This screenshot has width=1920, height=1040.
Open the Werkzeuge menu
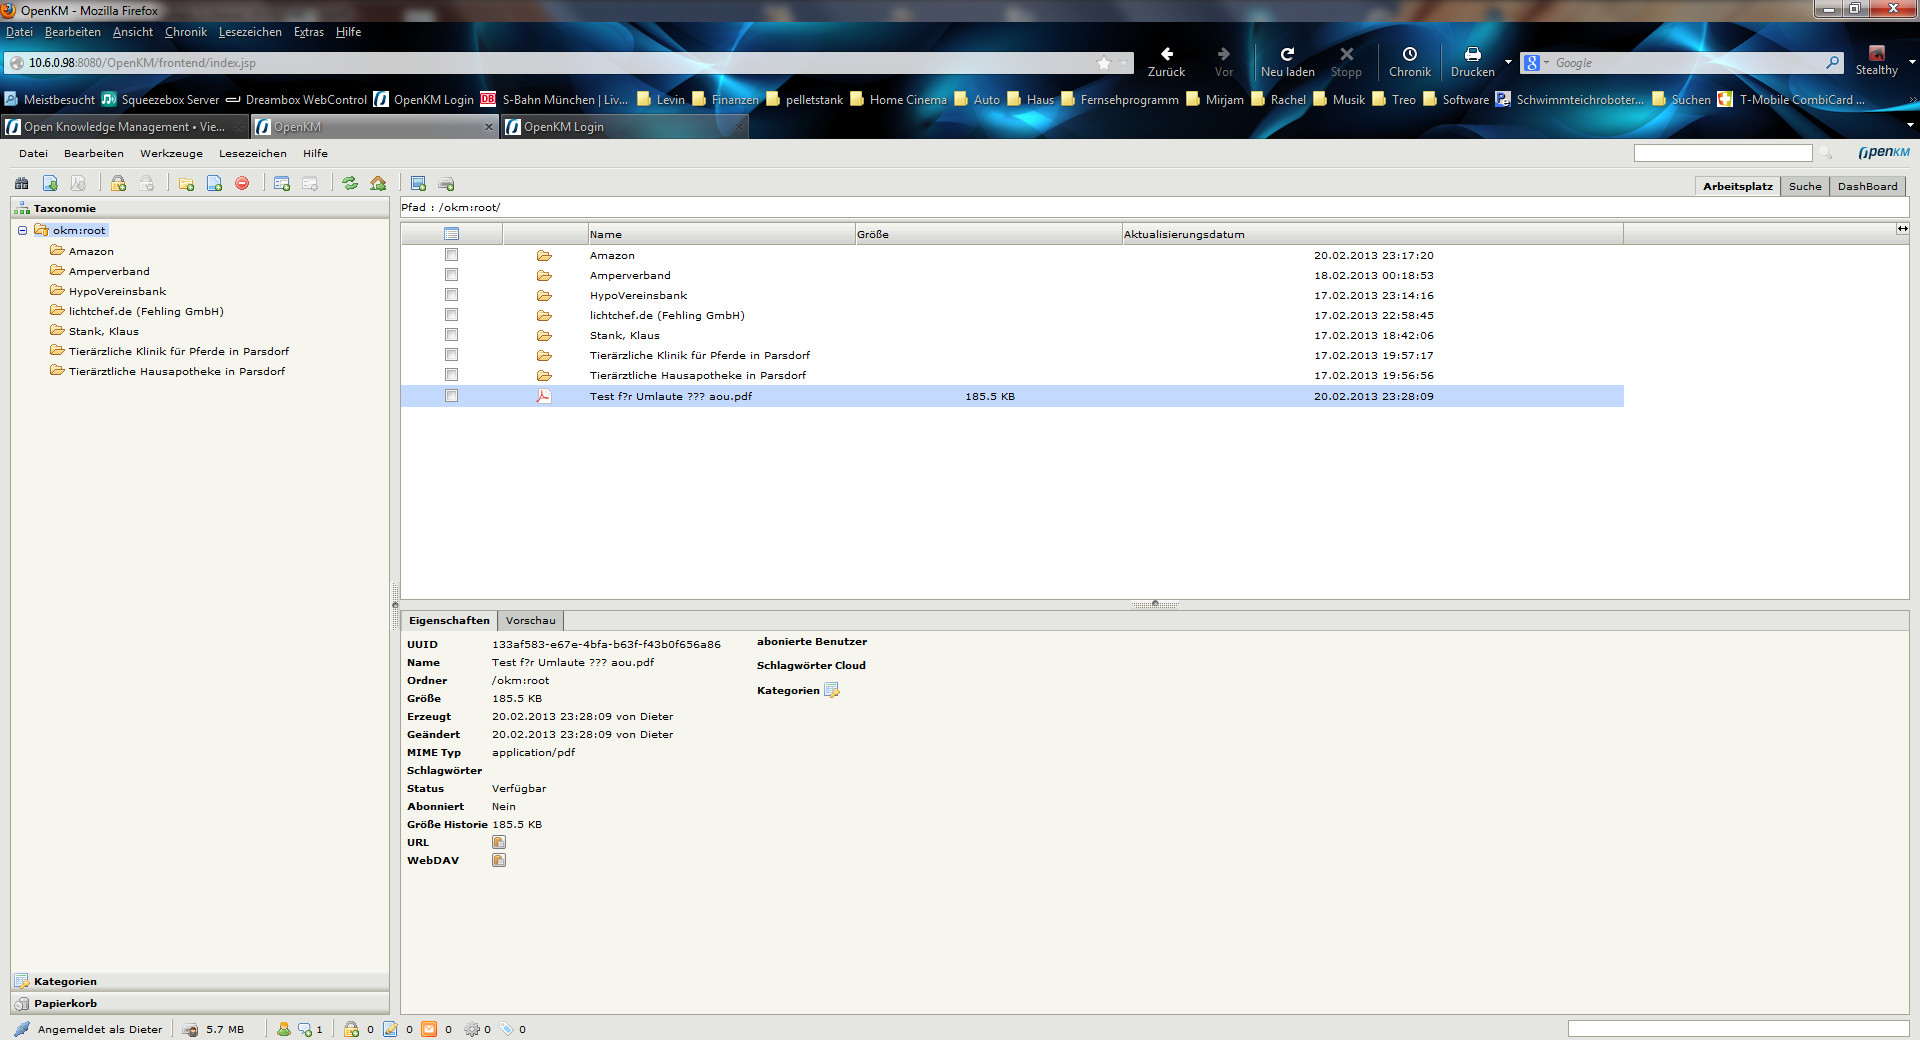click(x=171, y=154)
